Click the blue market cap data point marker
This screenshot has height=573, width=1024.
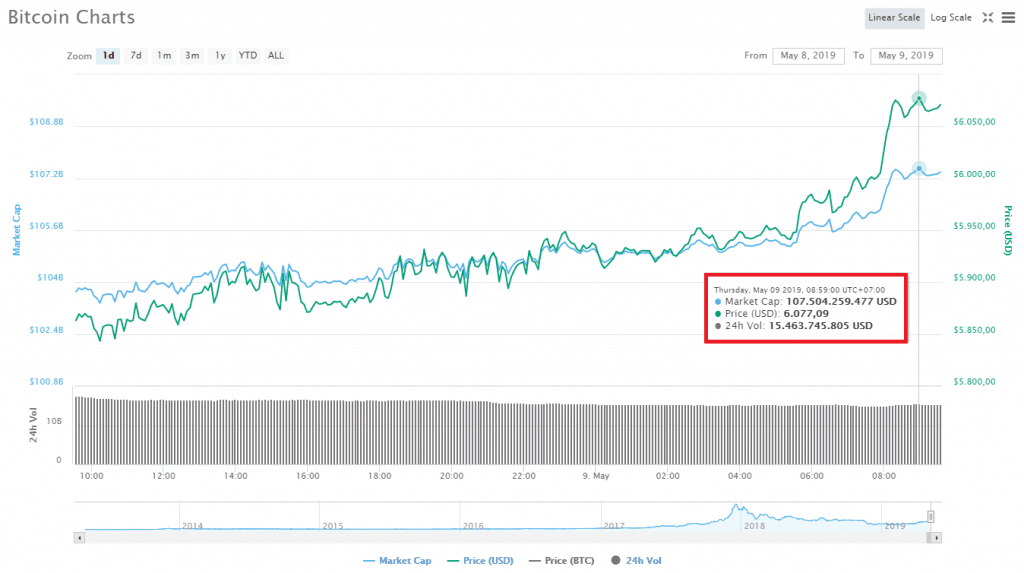coord(919,169)
